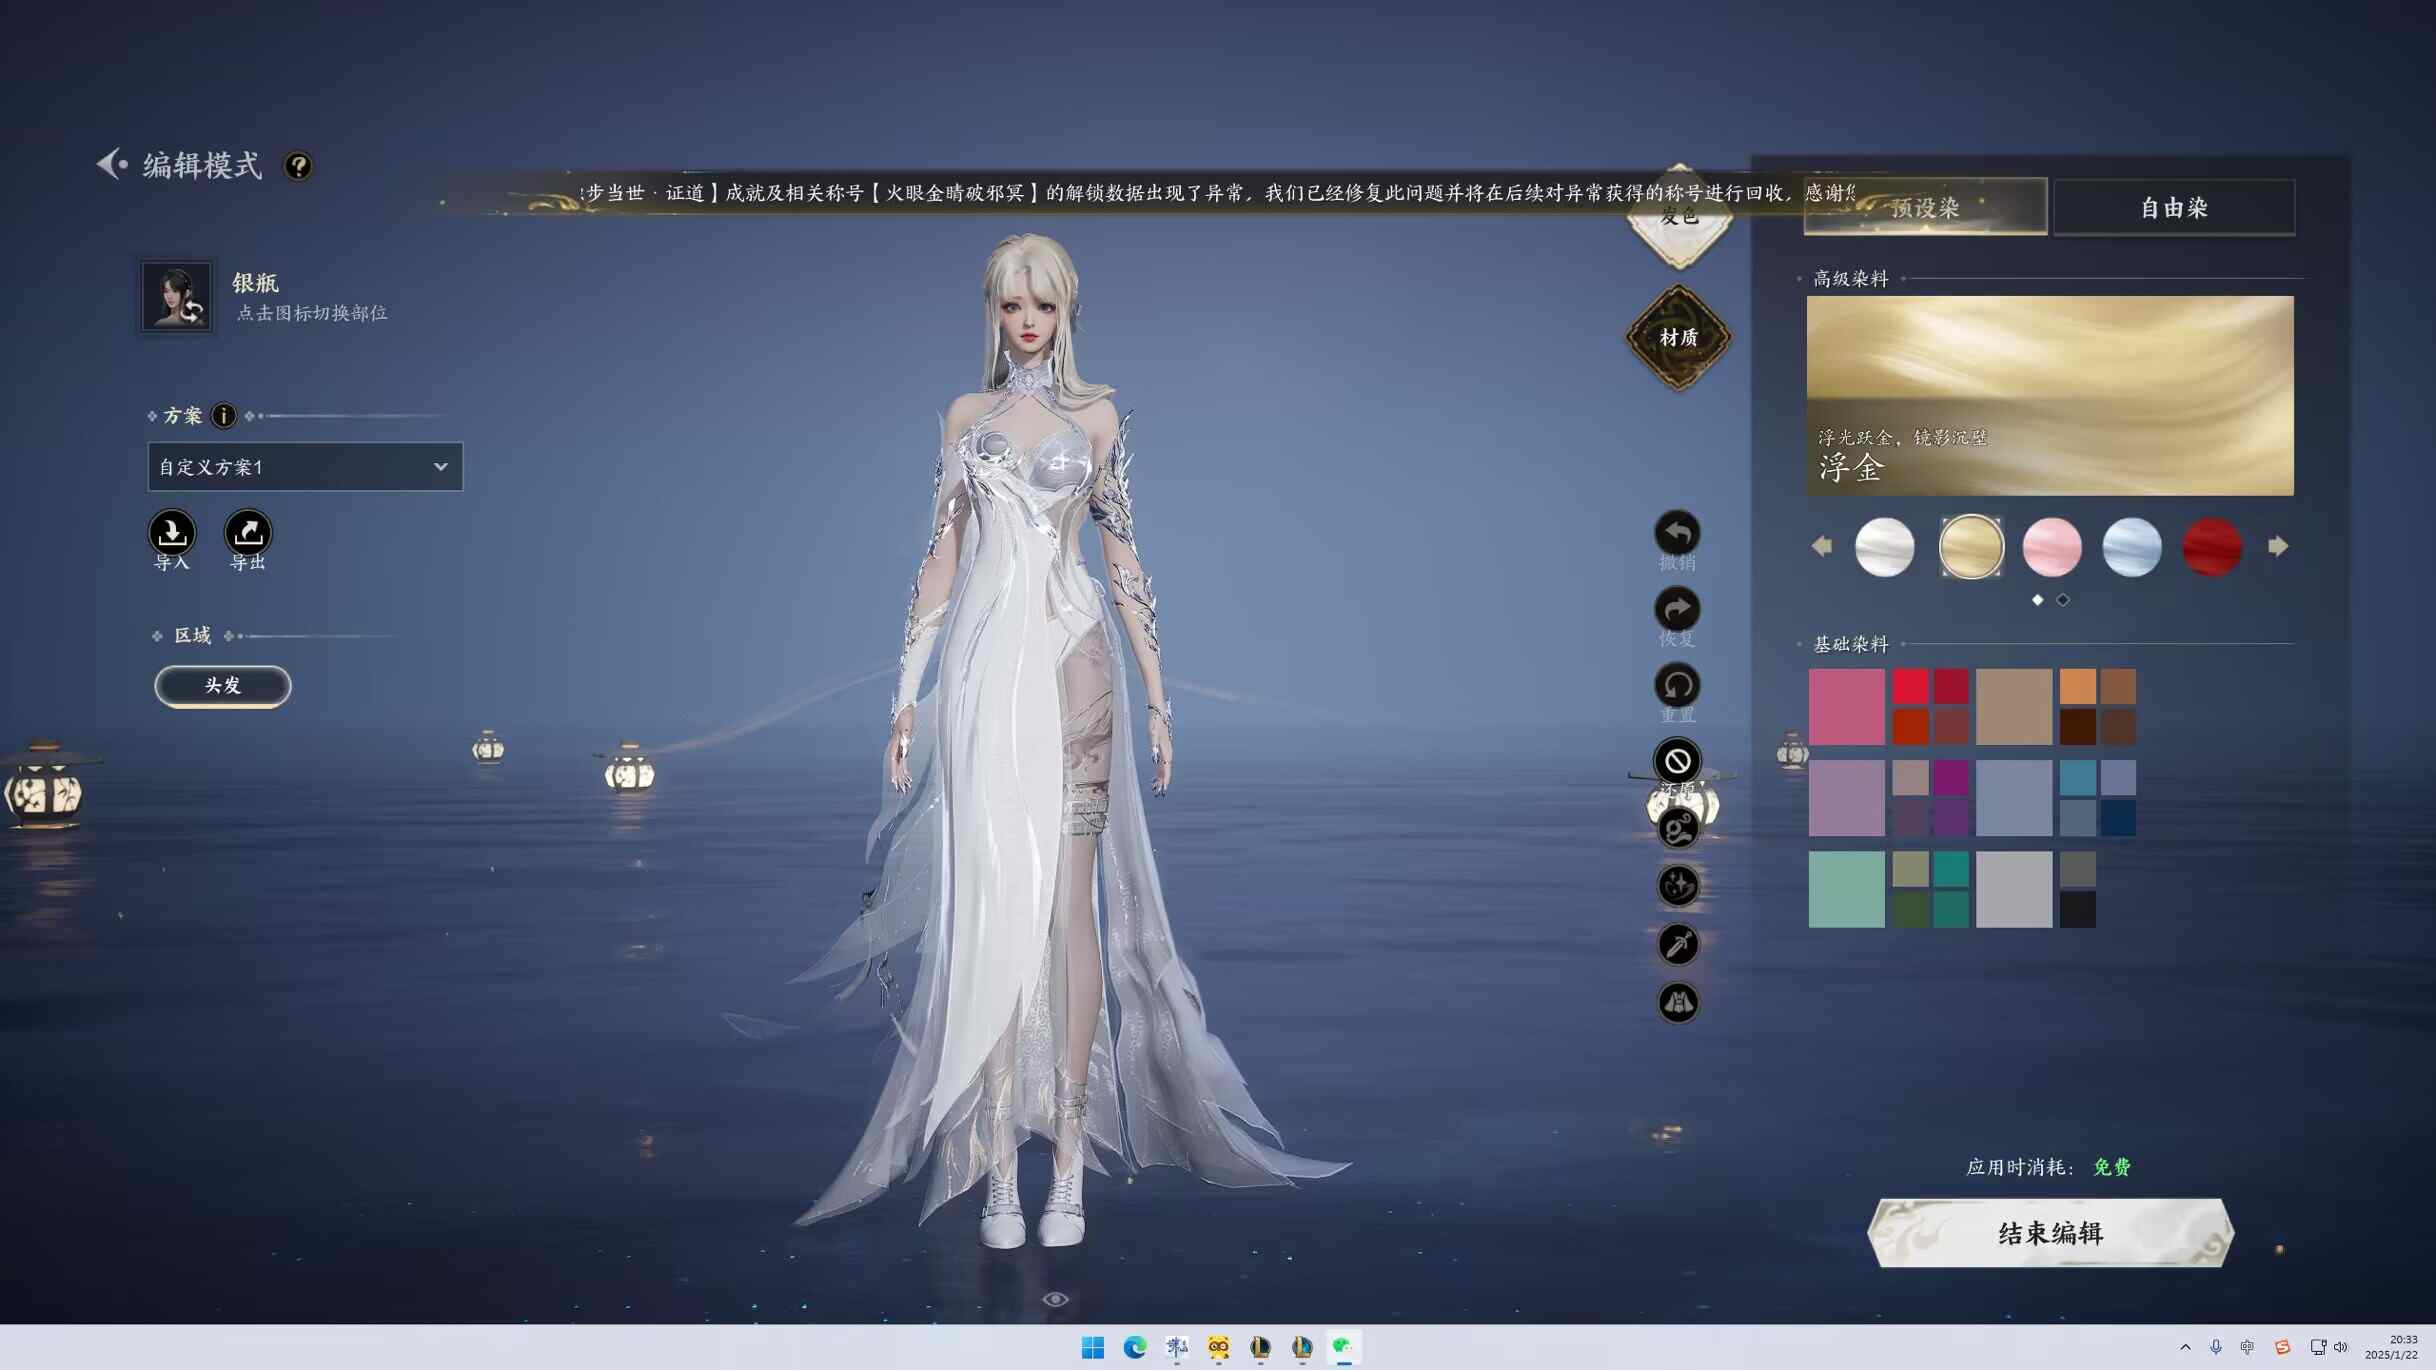Click the 应用时消耗 免费 cost text
The image size is (2436, 1370).
[2048, 1167]
